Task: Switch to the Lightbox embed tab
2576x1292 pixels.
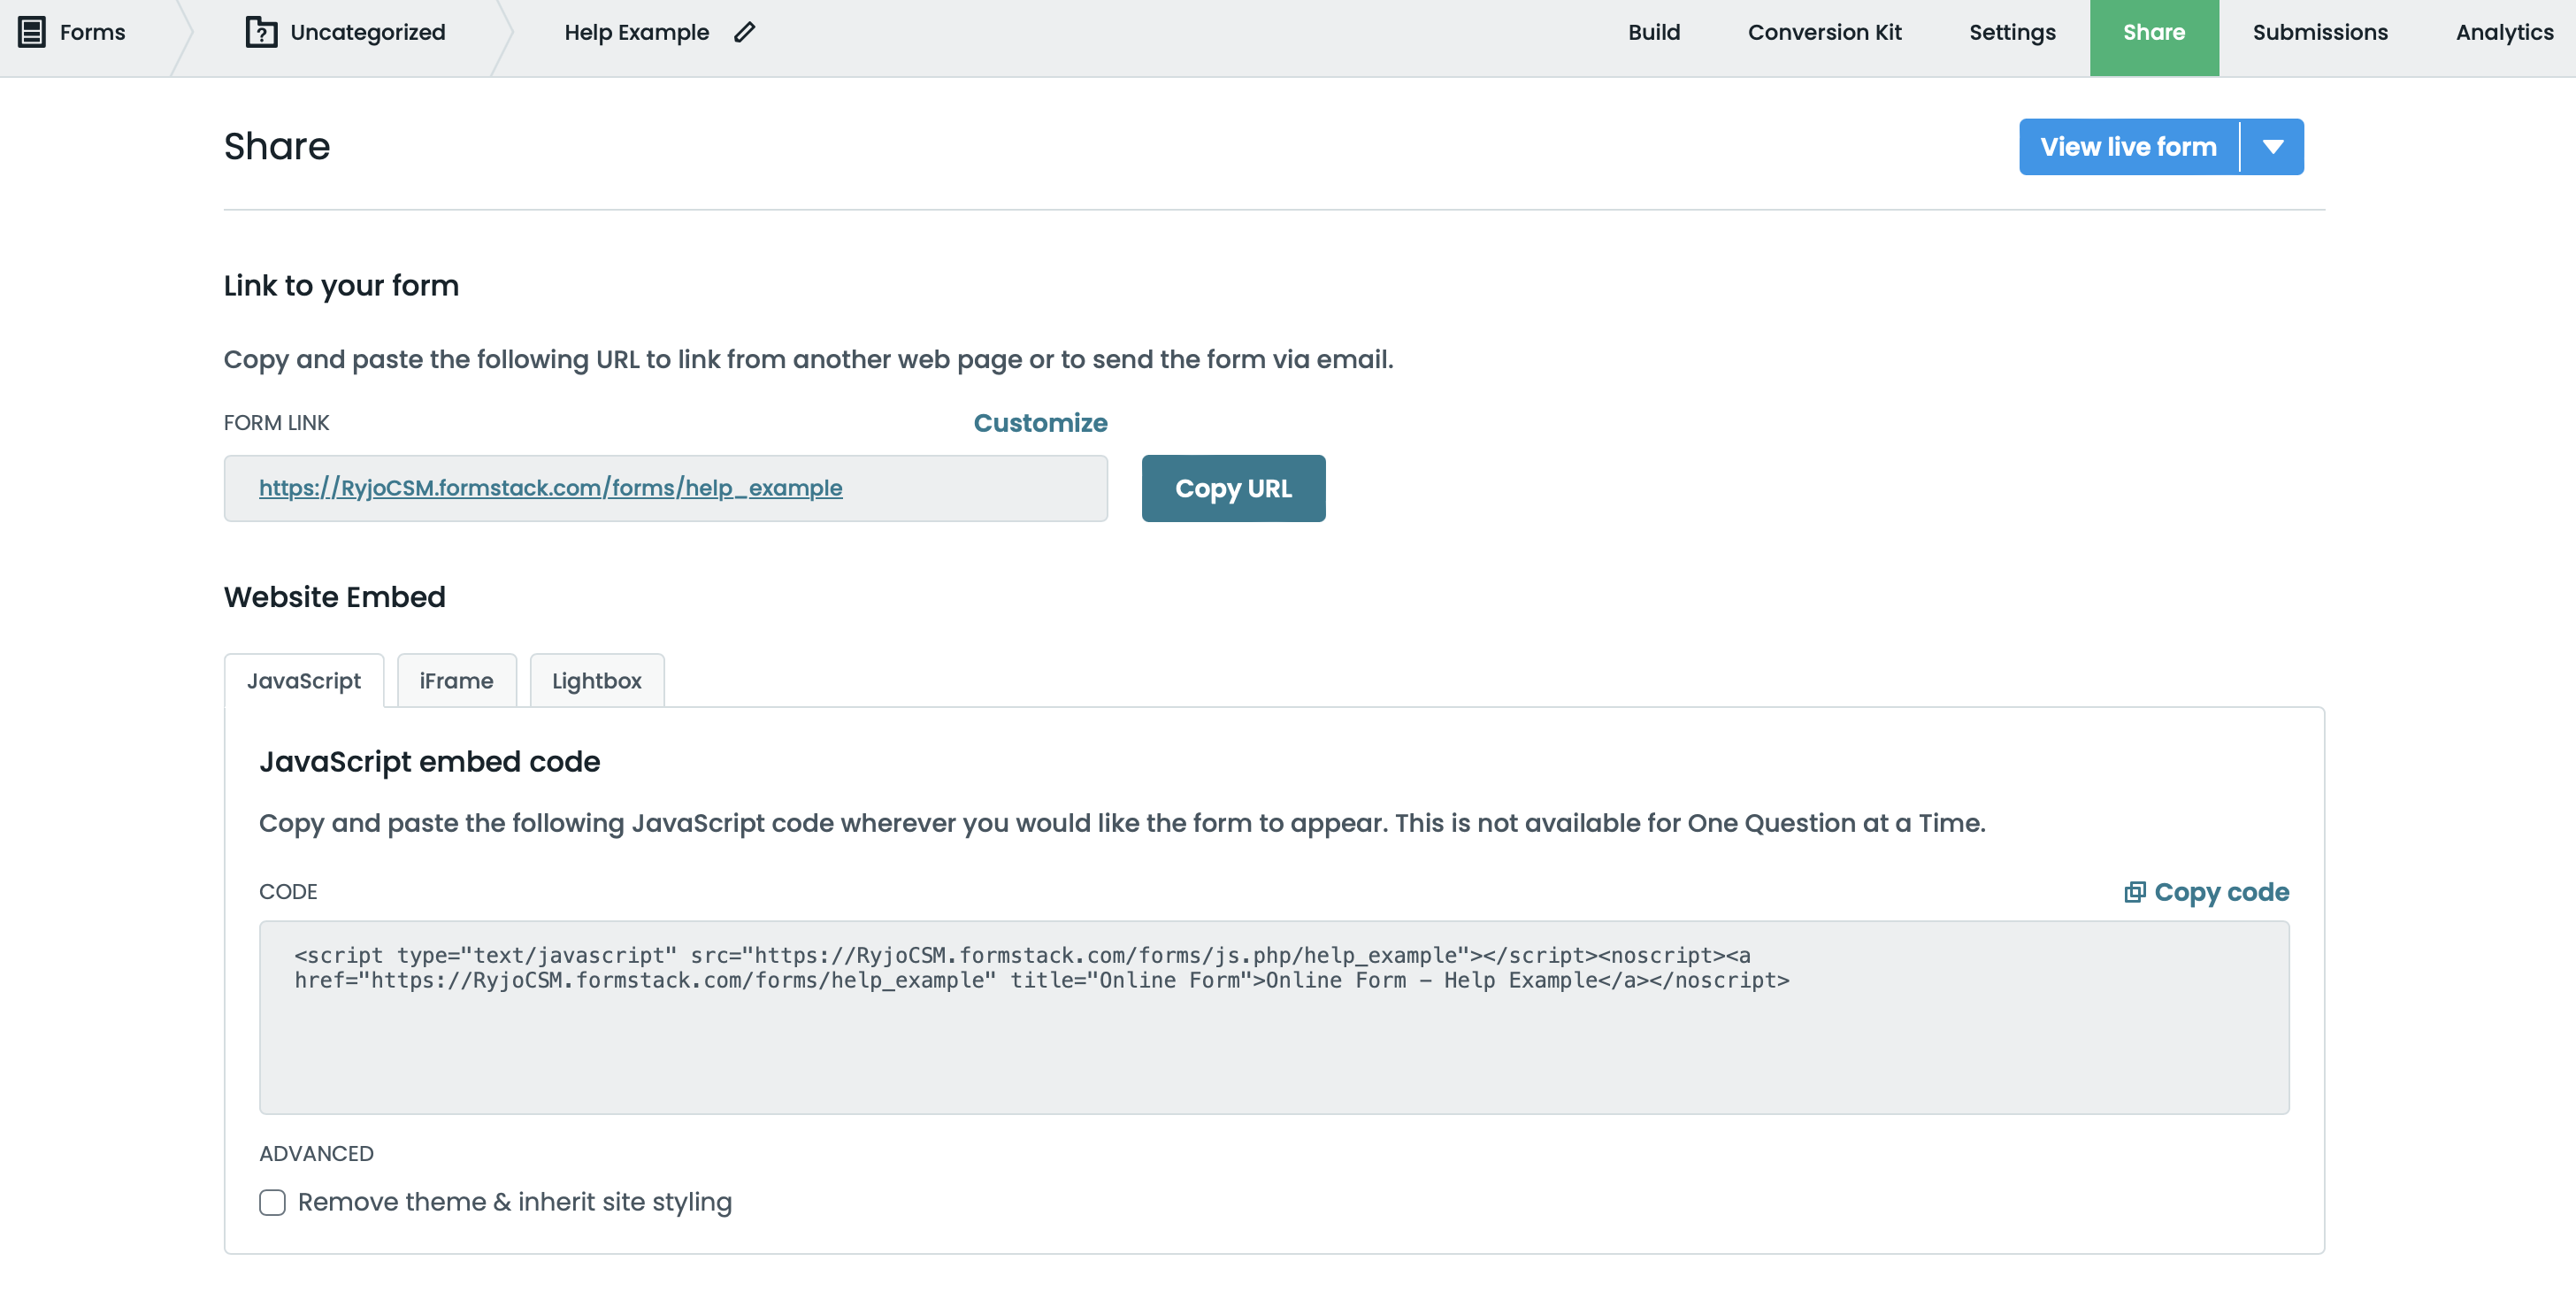Action: pos(596,680)
